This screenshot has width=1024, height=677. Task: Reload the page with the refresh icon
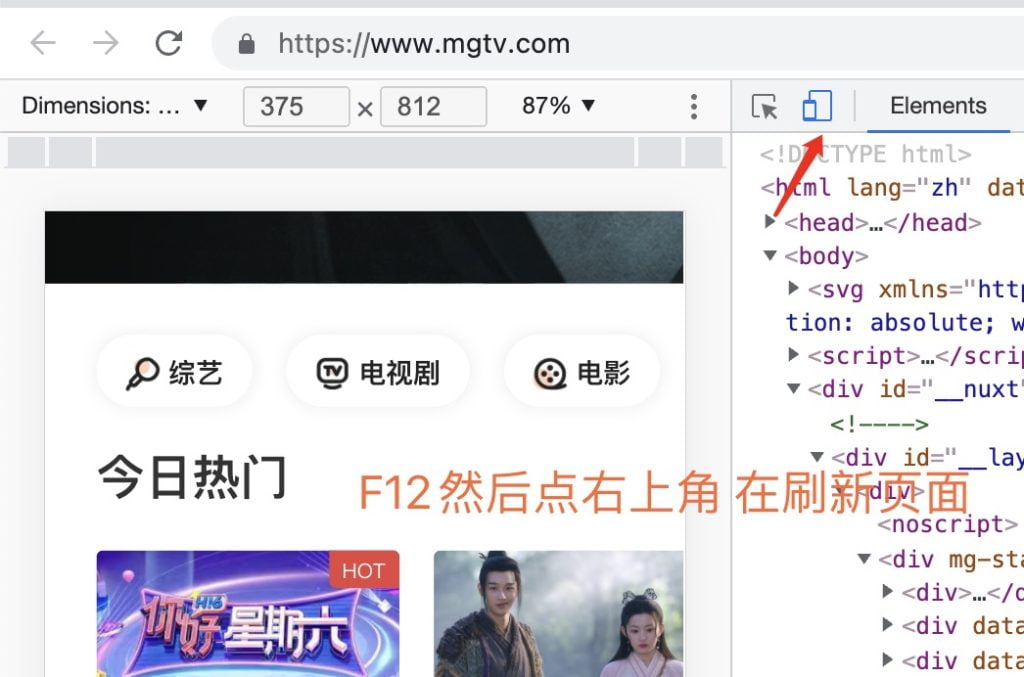point(168,44)
